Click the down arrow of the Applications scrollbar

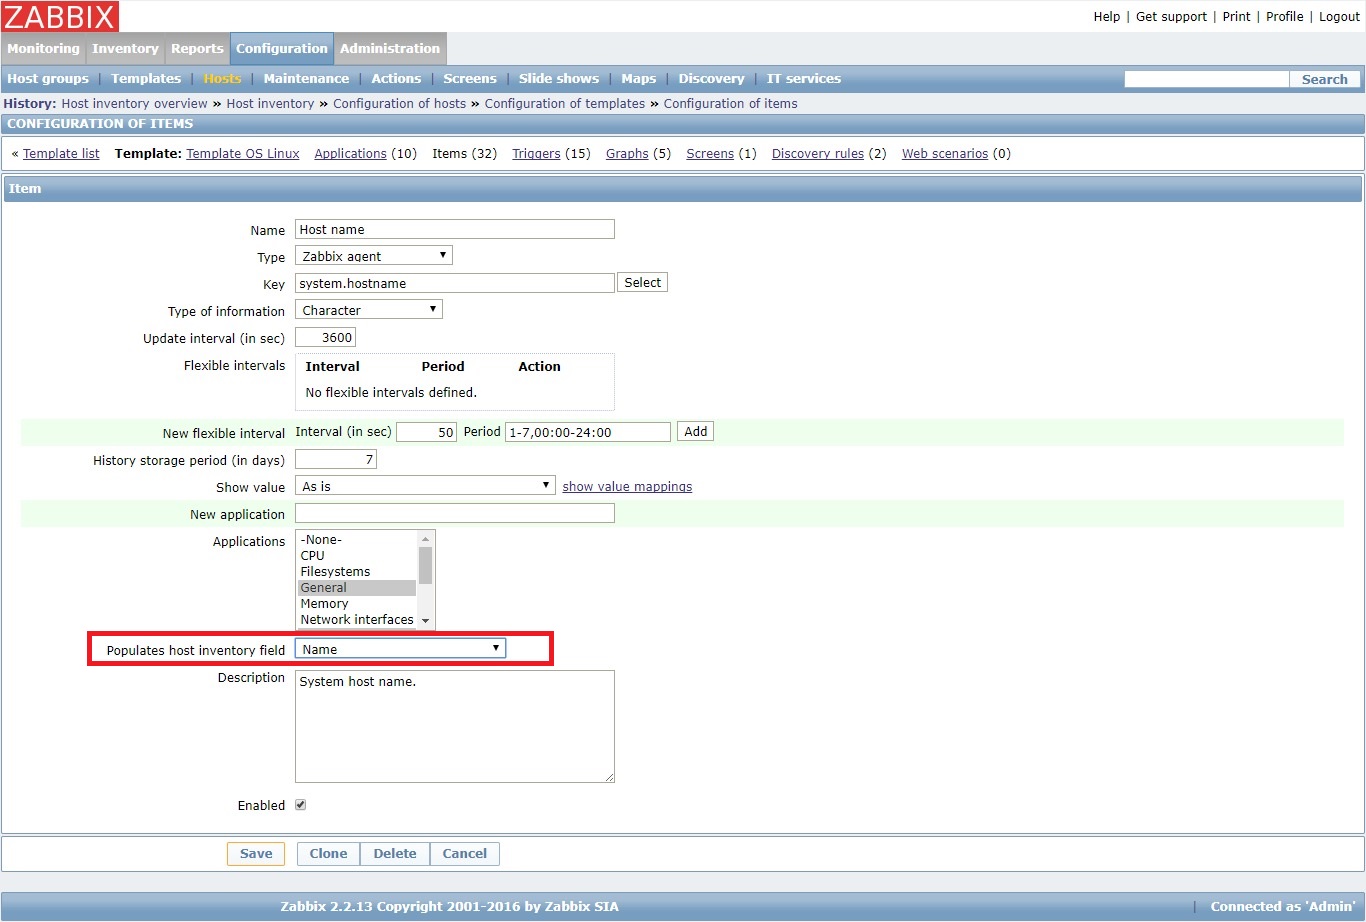[x=426, y=620]
